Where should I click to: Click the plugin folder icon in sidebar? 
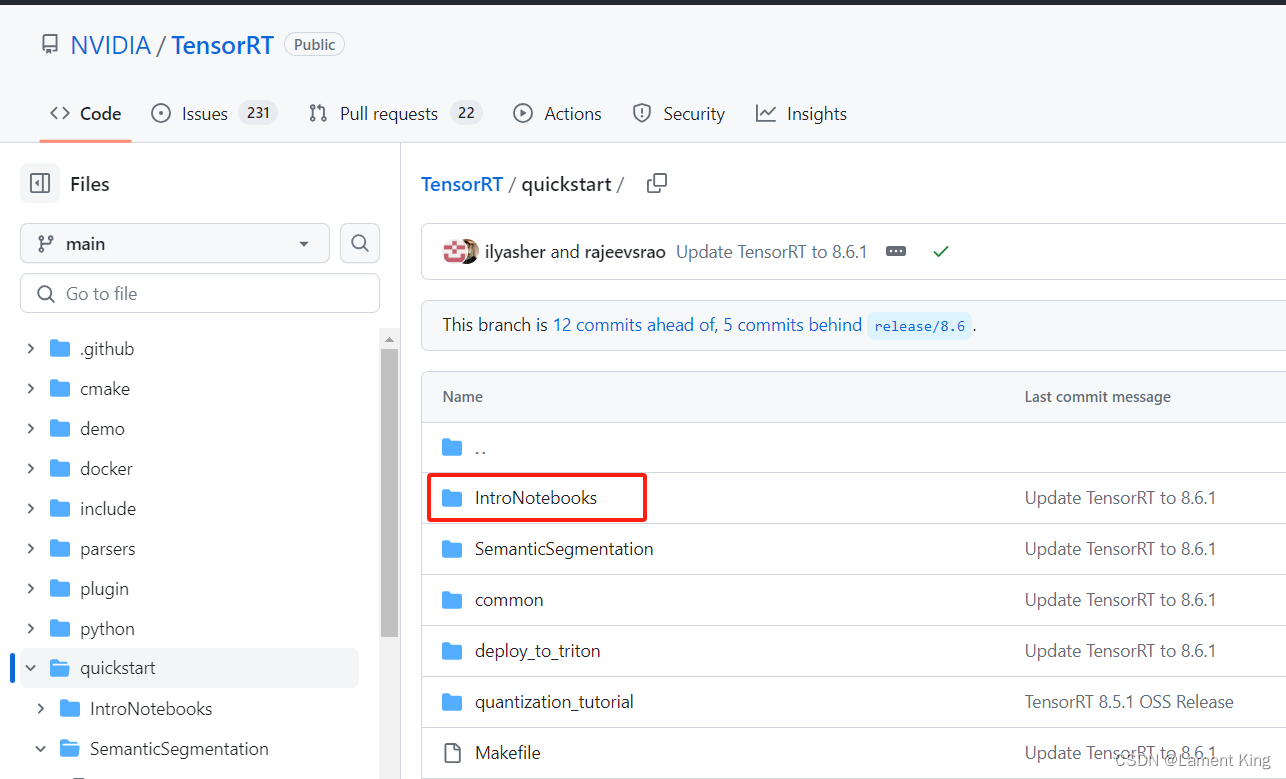pyautogui.click(x=60, y=589)
